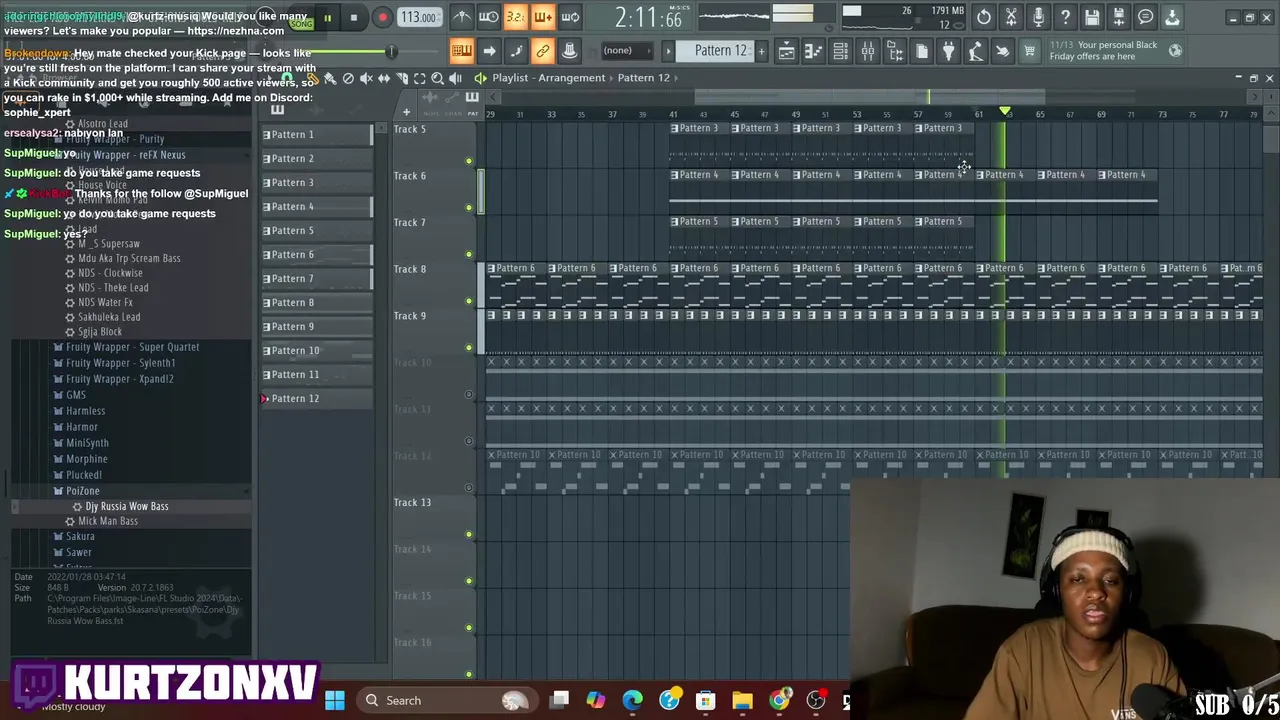
Task: Mute Track 5 using its green dot
Action: tap(469, 161)
